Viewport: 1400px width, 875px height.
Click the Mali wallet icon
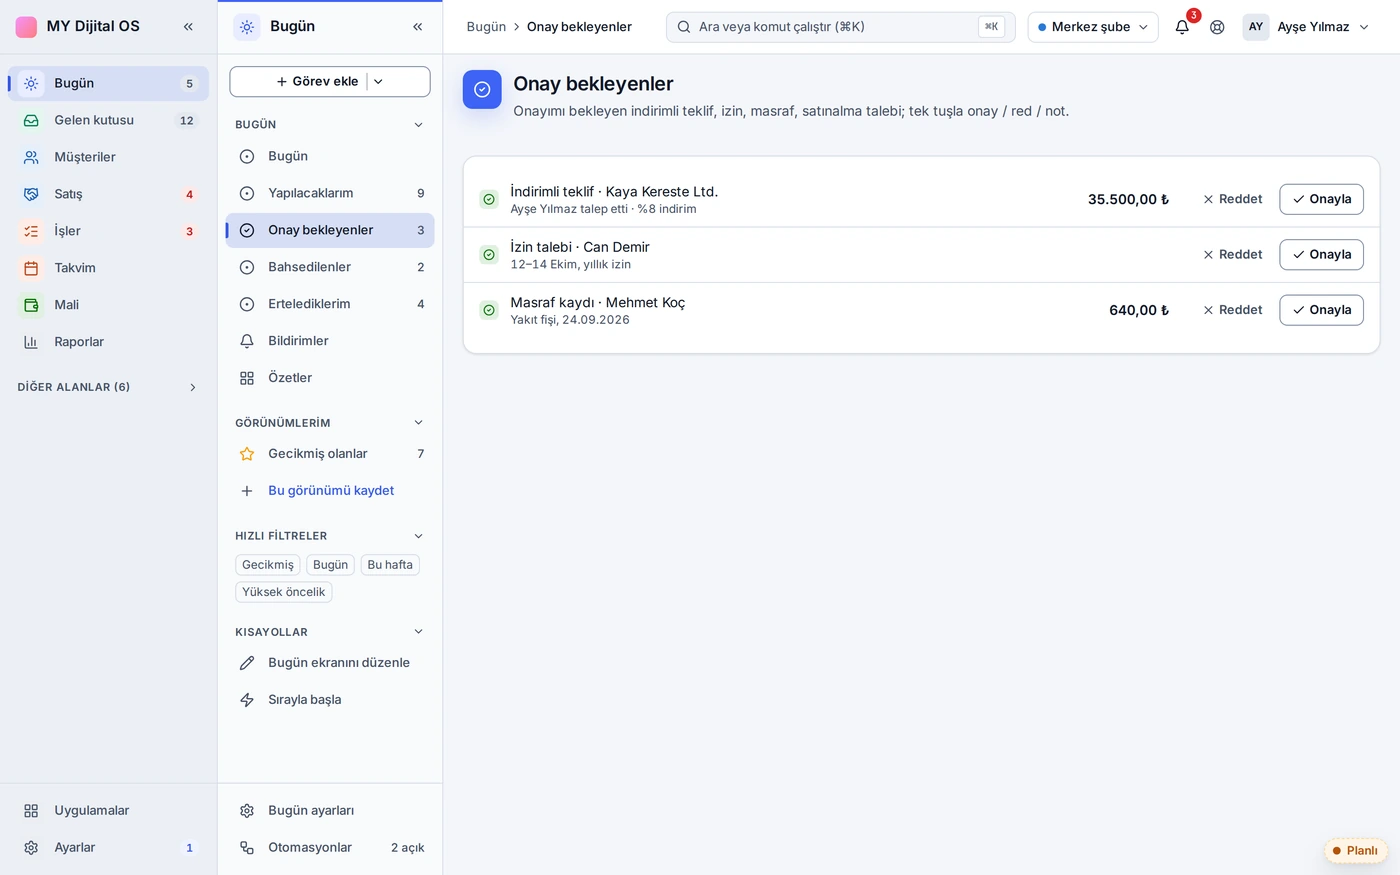point(31,305)
